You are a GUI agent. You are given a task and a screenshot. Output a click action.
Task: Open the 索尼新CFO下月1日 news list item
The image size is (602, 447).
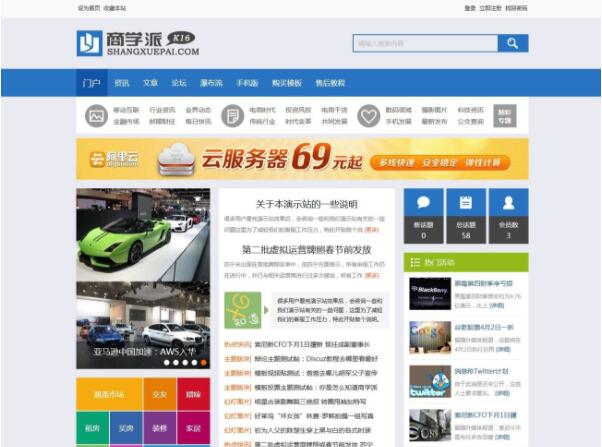point(312,344)
